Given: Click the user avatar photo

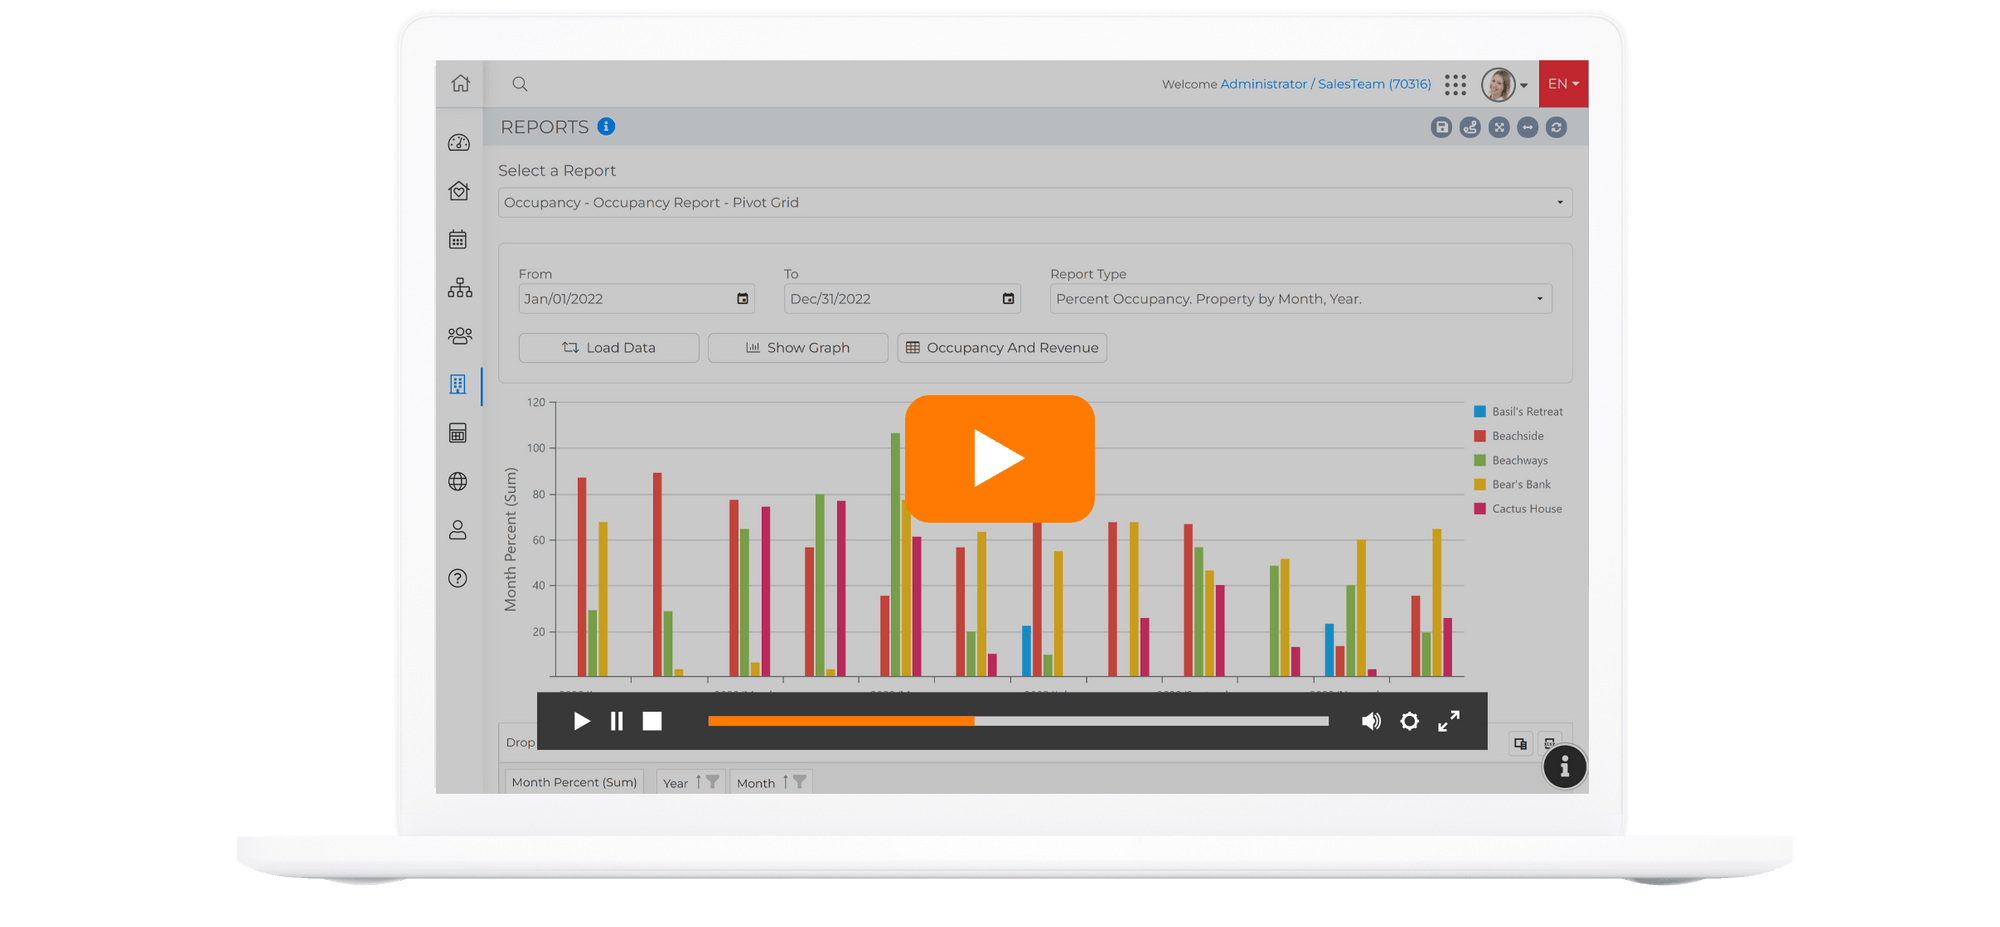Looking at the screenshot, I should coord(1498,84).
